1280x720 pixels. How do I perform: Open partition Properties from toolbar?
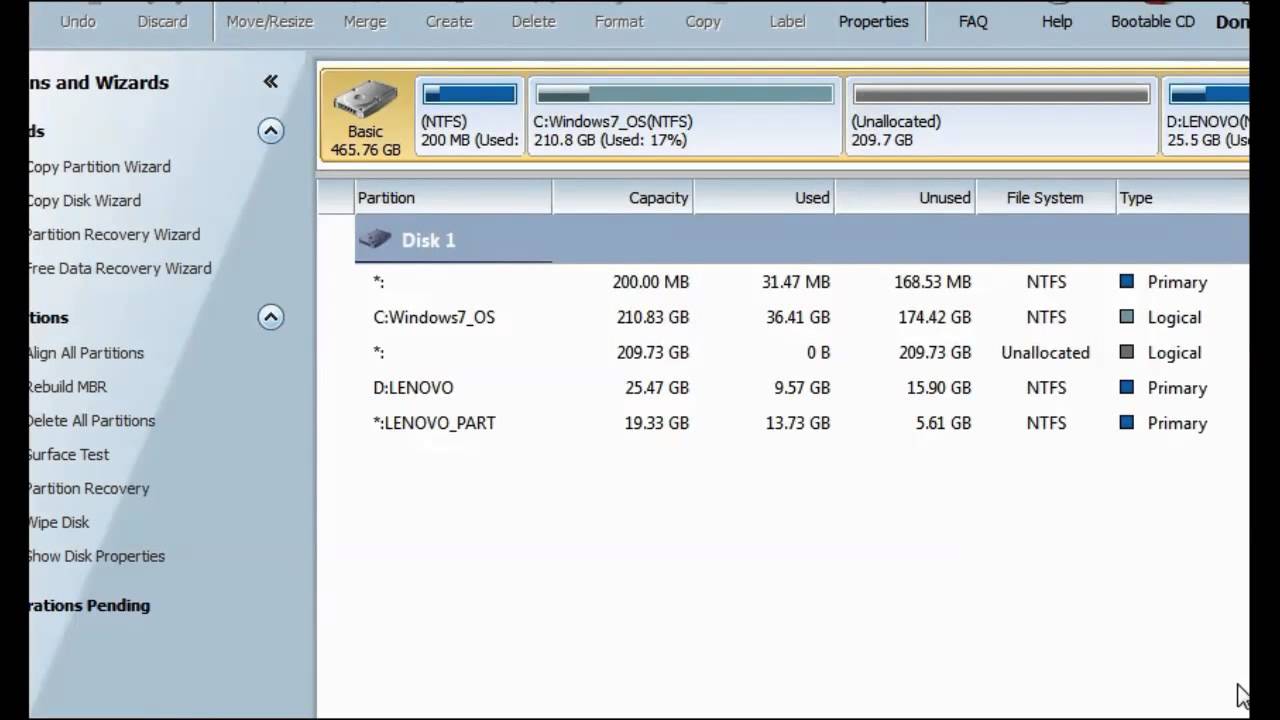click(x=873, y=21)
